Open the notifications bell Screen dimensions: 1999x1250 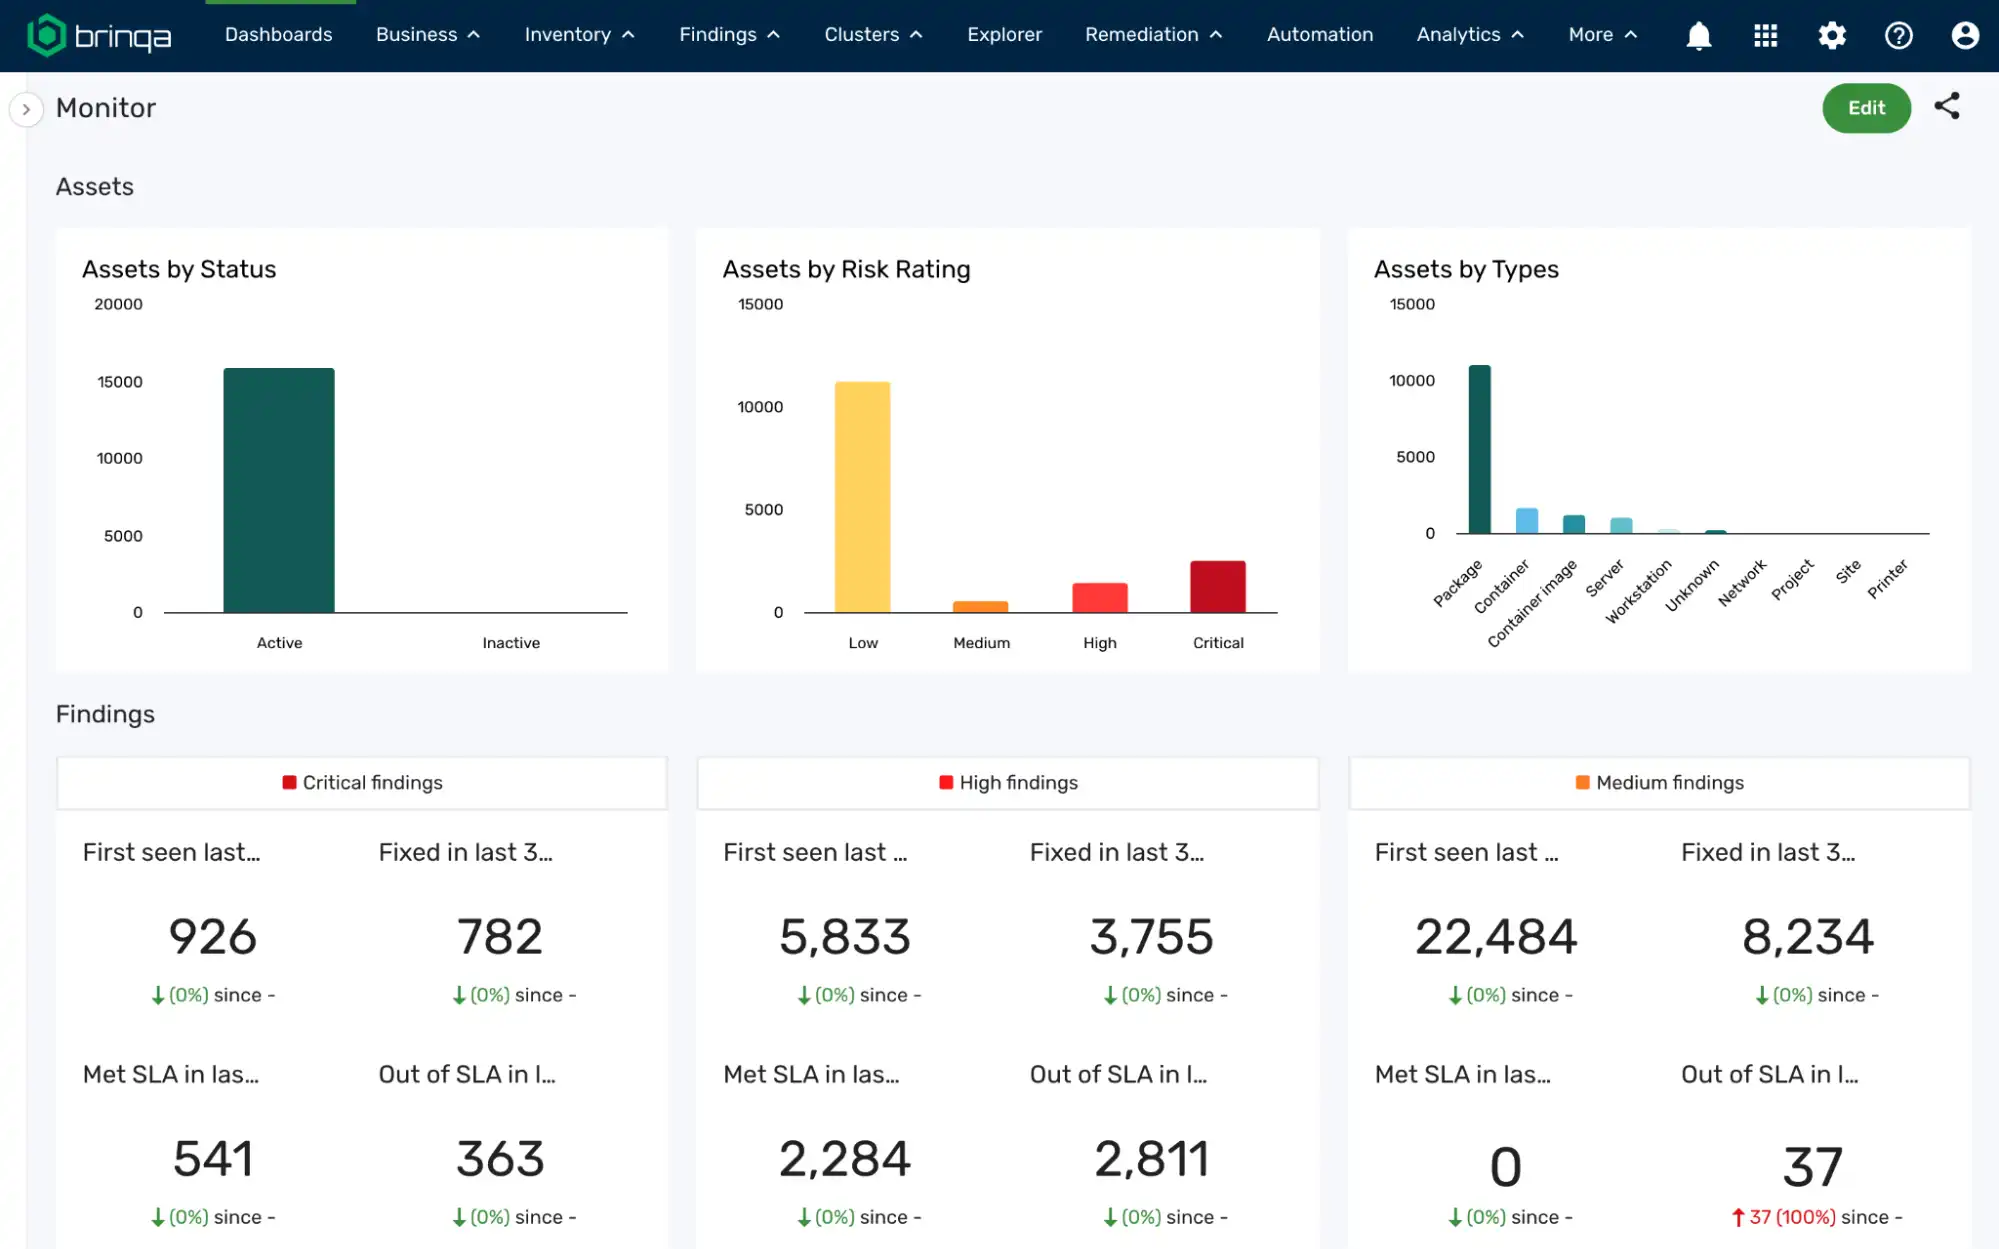pos(1698,35)
